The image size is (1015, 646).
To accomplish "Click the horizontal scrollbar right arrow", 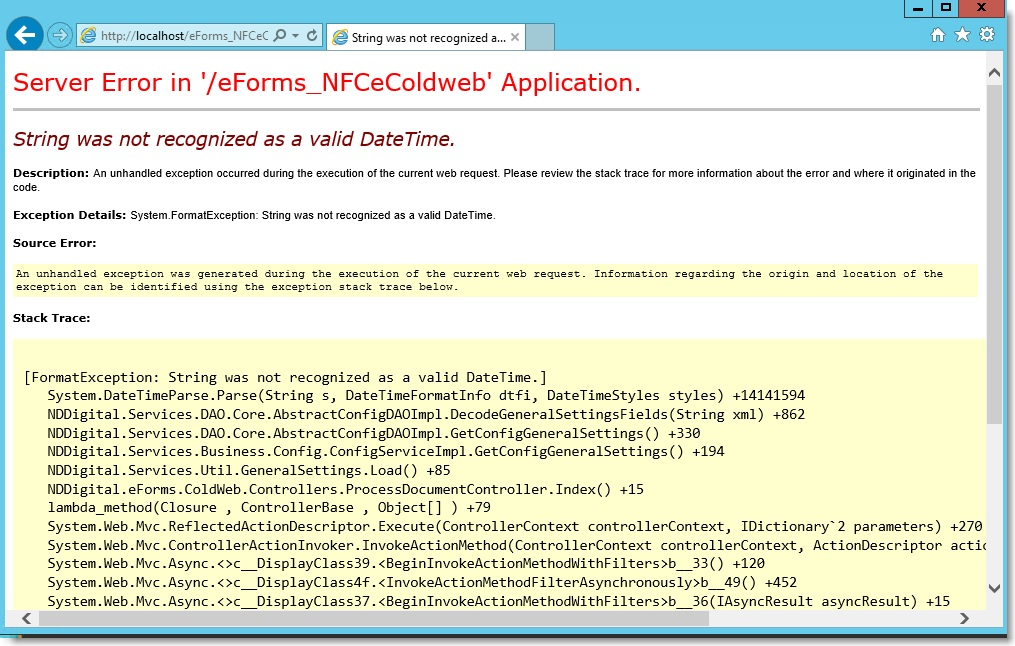I will (x=964, y=619).
